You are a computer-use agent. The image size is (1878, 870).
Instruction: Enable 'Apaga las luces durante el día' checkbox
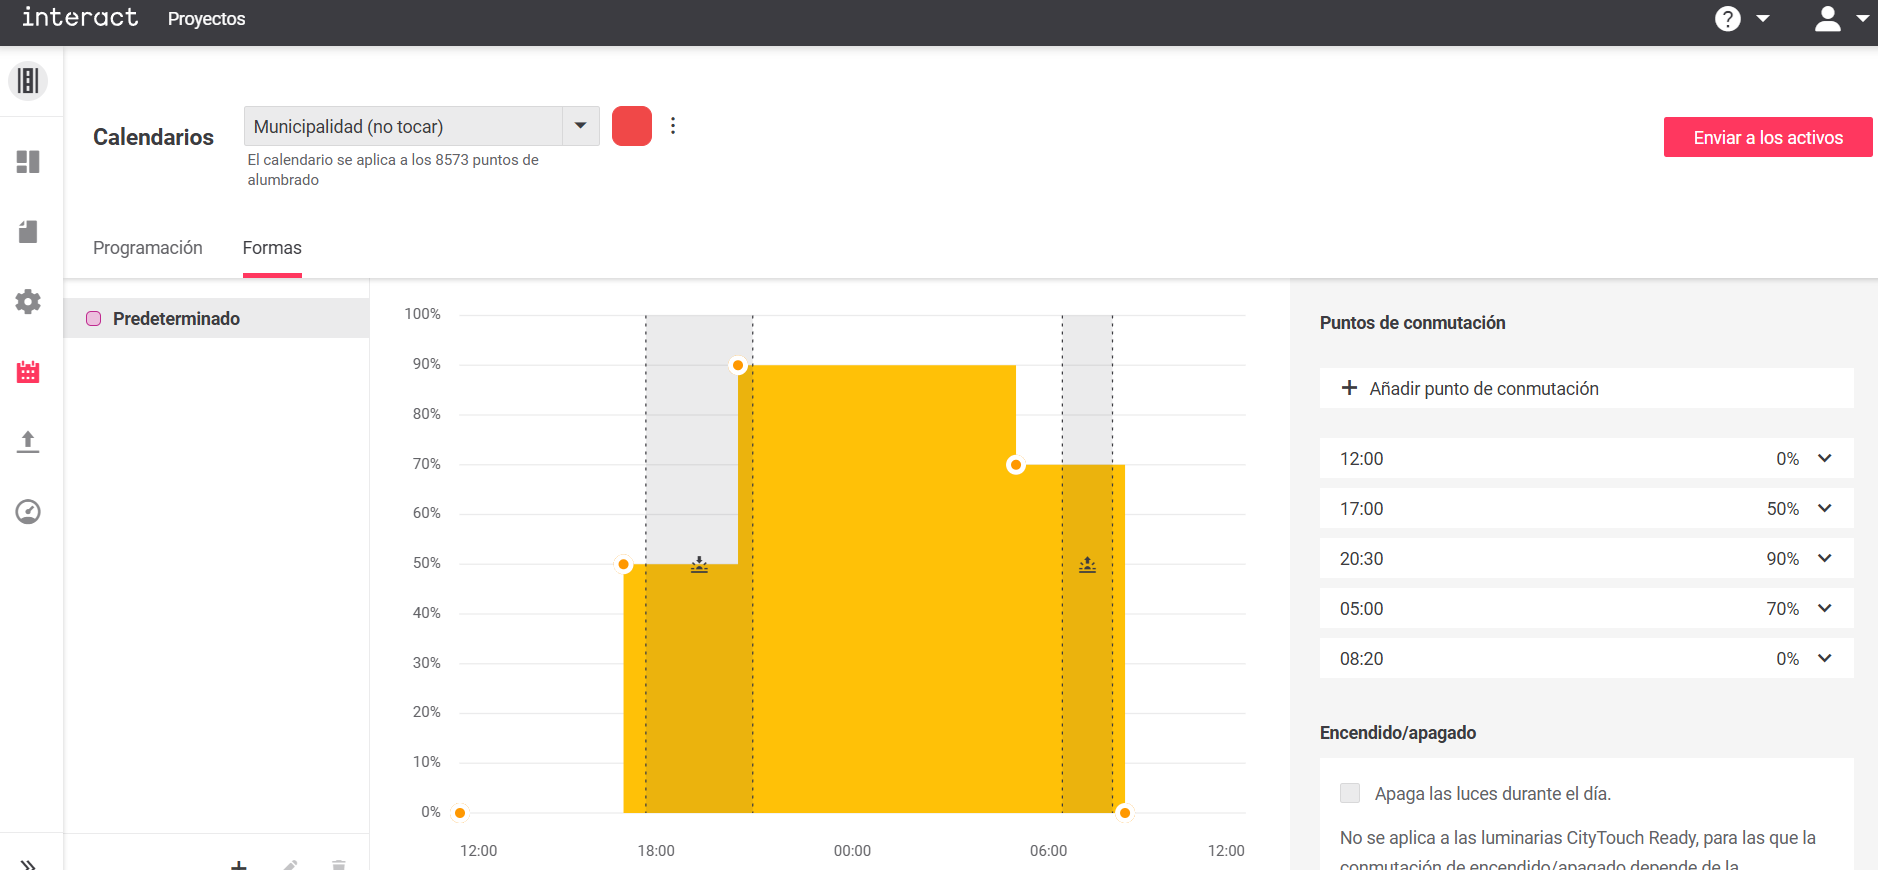coord(1350,793)
